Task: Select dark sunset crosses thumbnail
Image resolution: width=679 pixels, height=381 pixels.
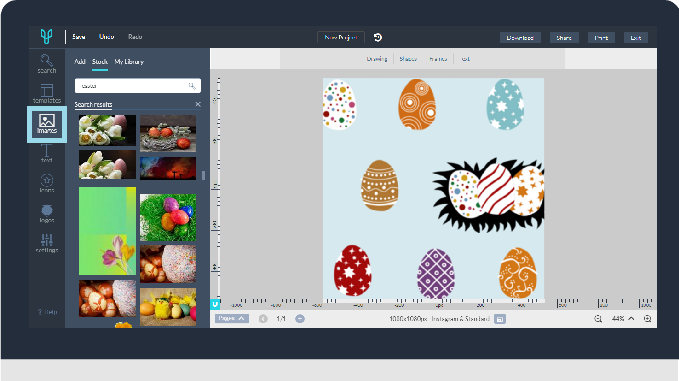Action: 168,168
